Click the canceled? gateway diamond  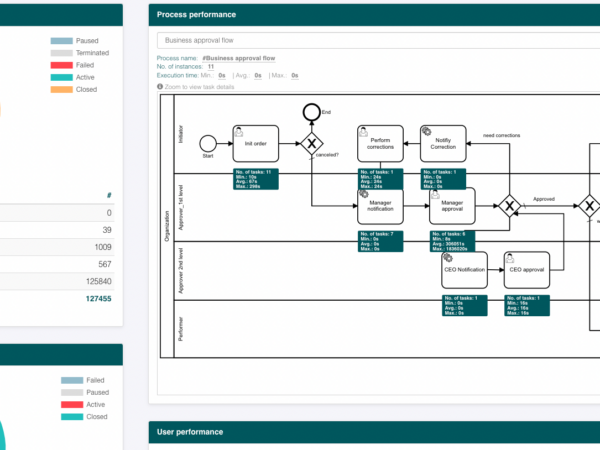(311, 143)
